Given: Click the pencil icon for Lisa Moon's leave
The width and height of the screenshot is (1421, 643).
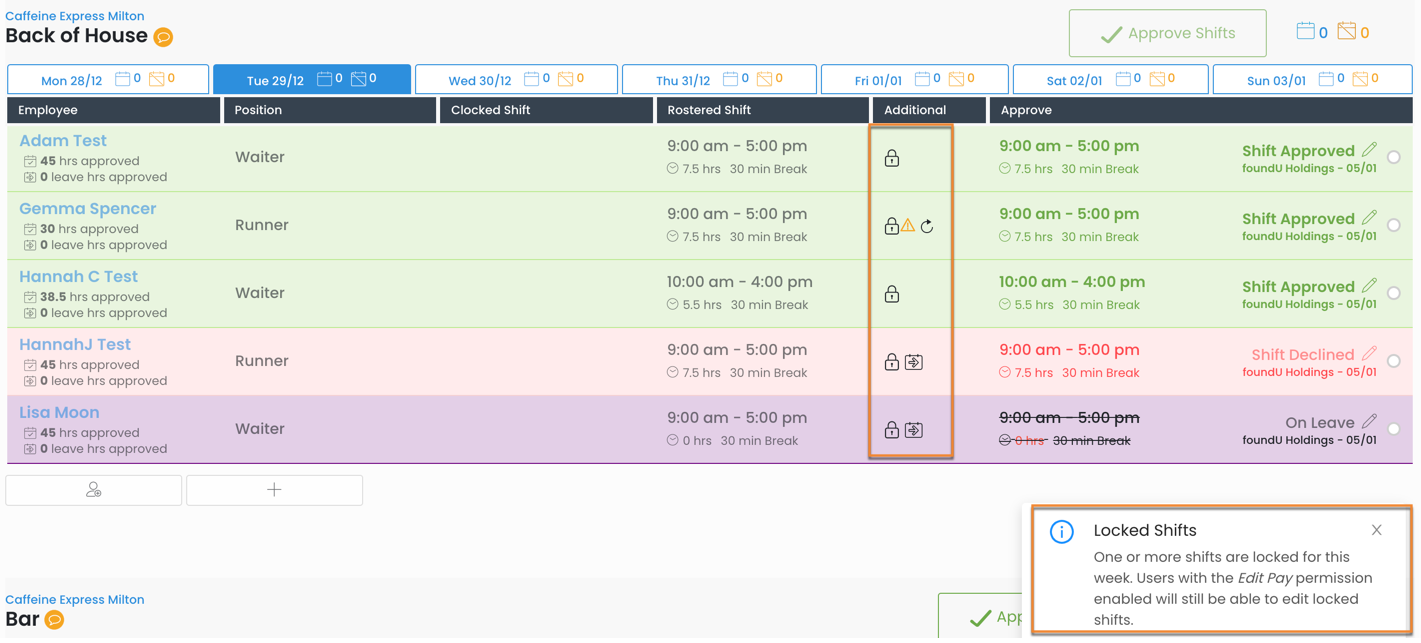Looking at the screenshot, I should [x=1369, y=422].
